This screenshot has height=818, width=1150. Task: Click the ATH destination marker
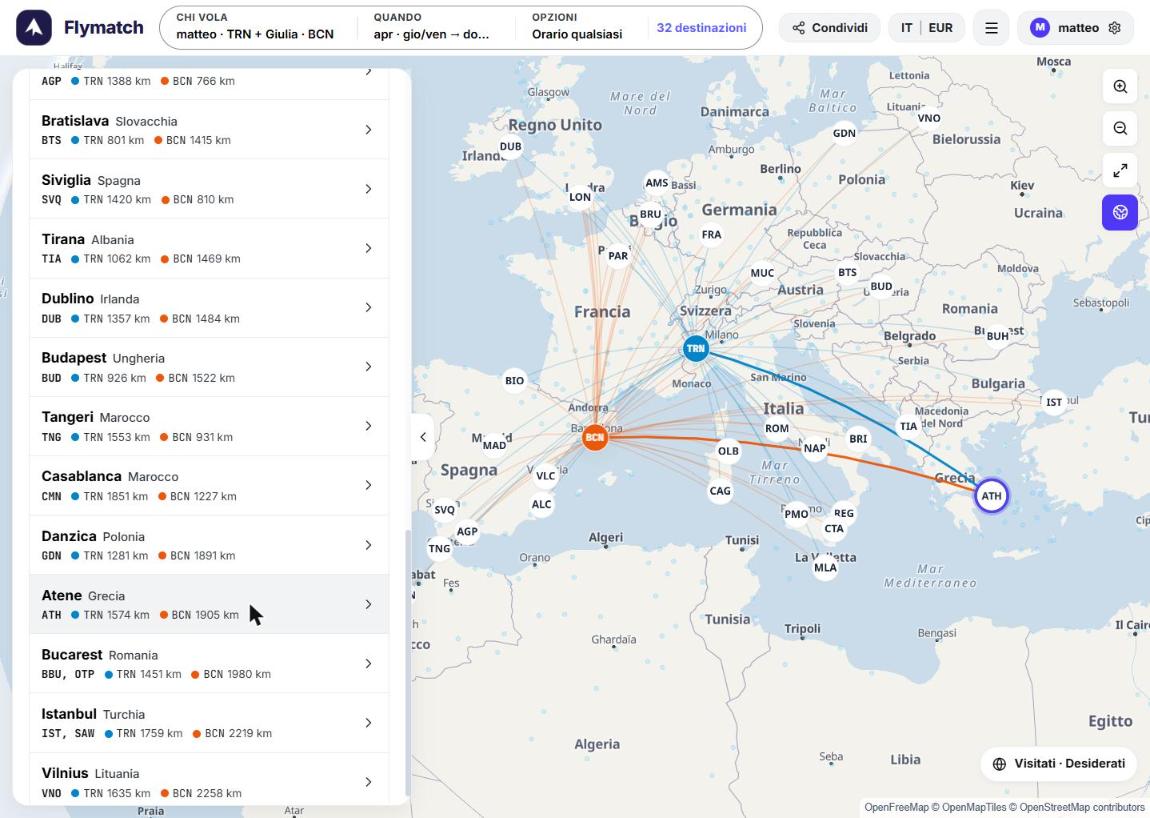[x=992, y=496]
